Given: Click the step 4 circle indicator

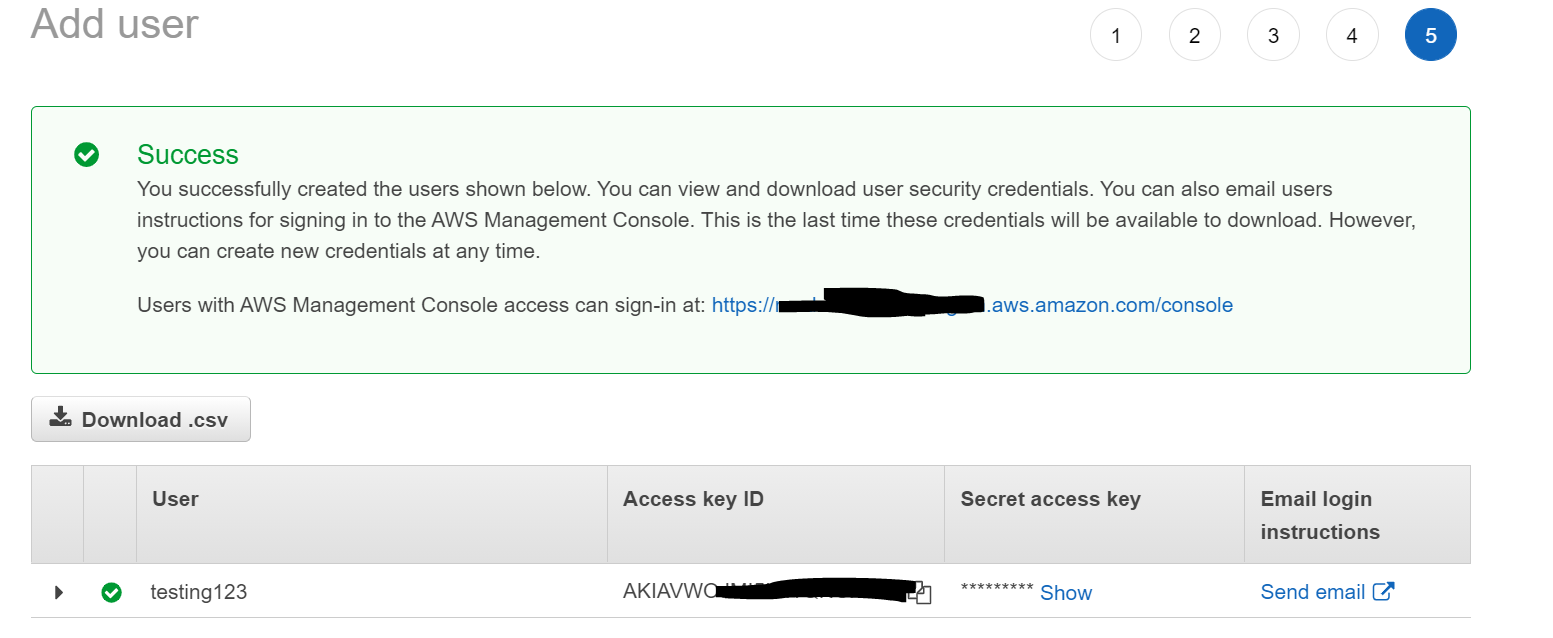Looking at the screenshot, I should [x=1351, y=34].
